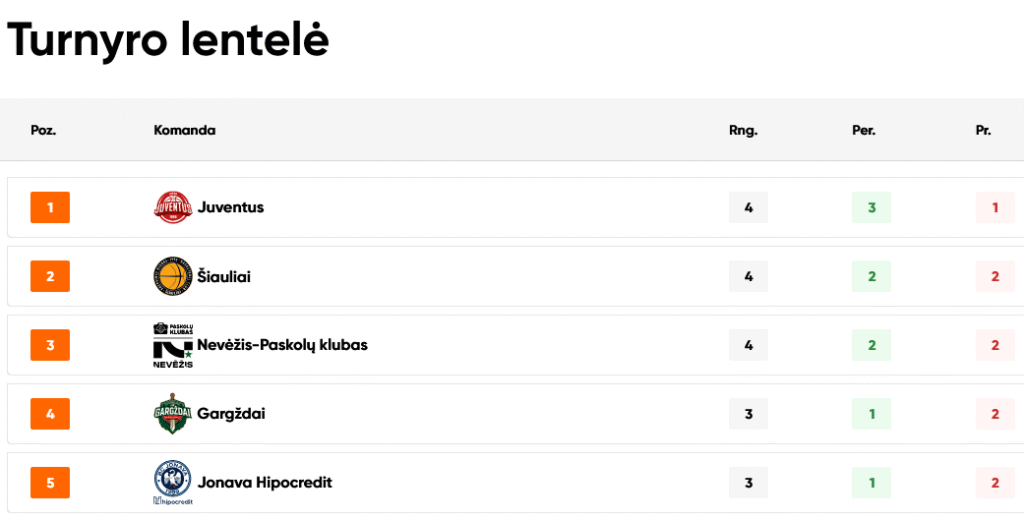The image size is (1024, 520).
Task: Open the Jonava Hipocredit team page
Action: 265,483
